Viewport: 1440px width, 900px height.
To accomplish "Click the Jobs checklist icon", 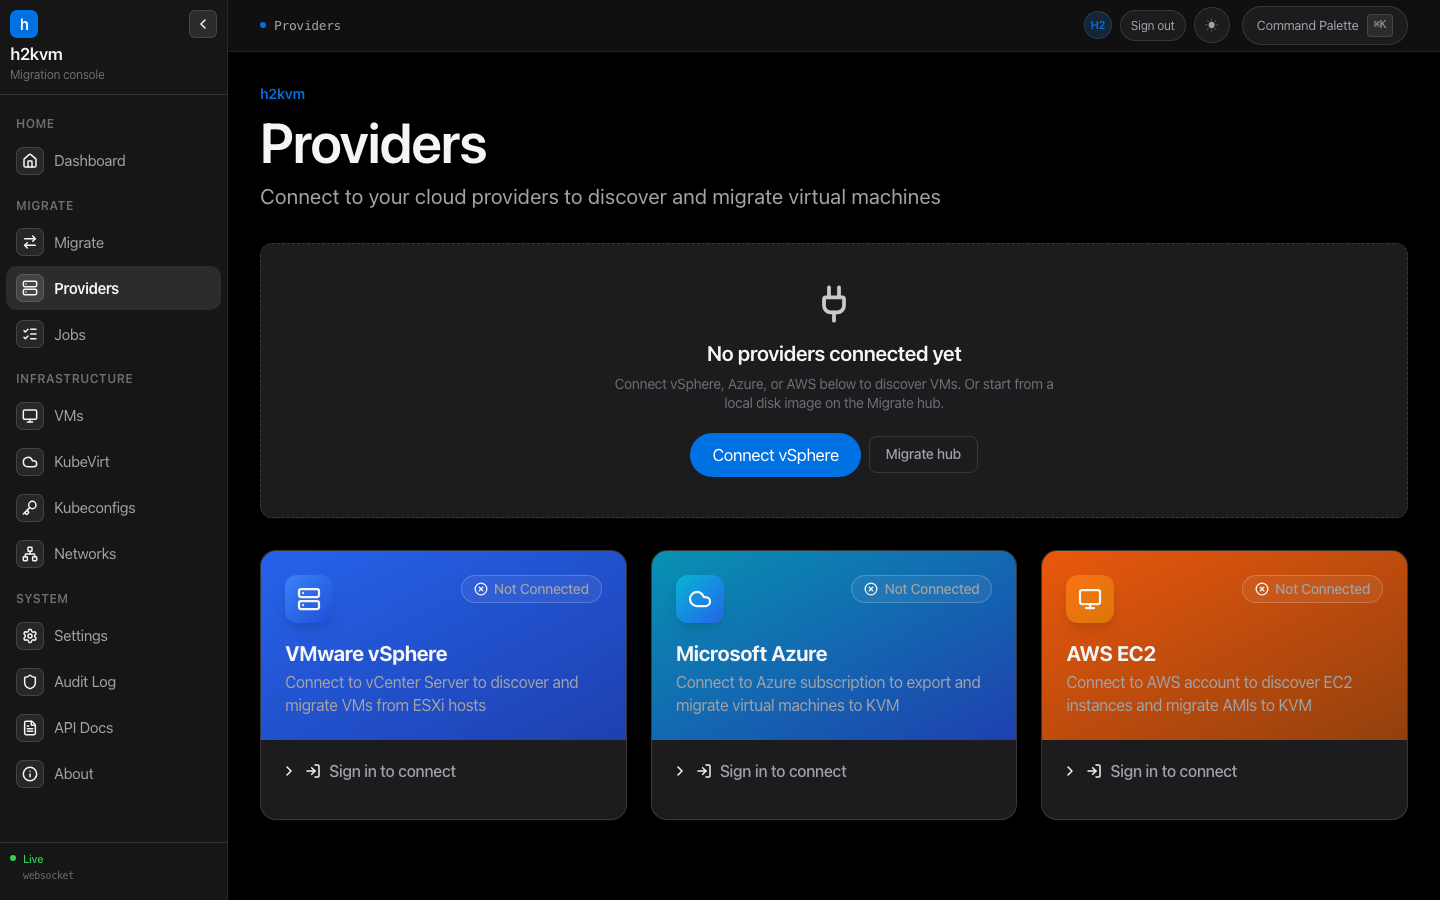I will [x=30, y=335].
